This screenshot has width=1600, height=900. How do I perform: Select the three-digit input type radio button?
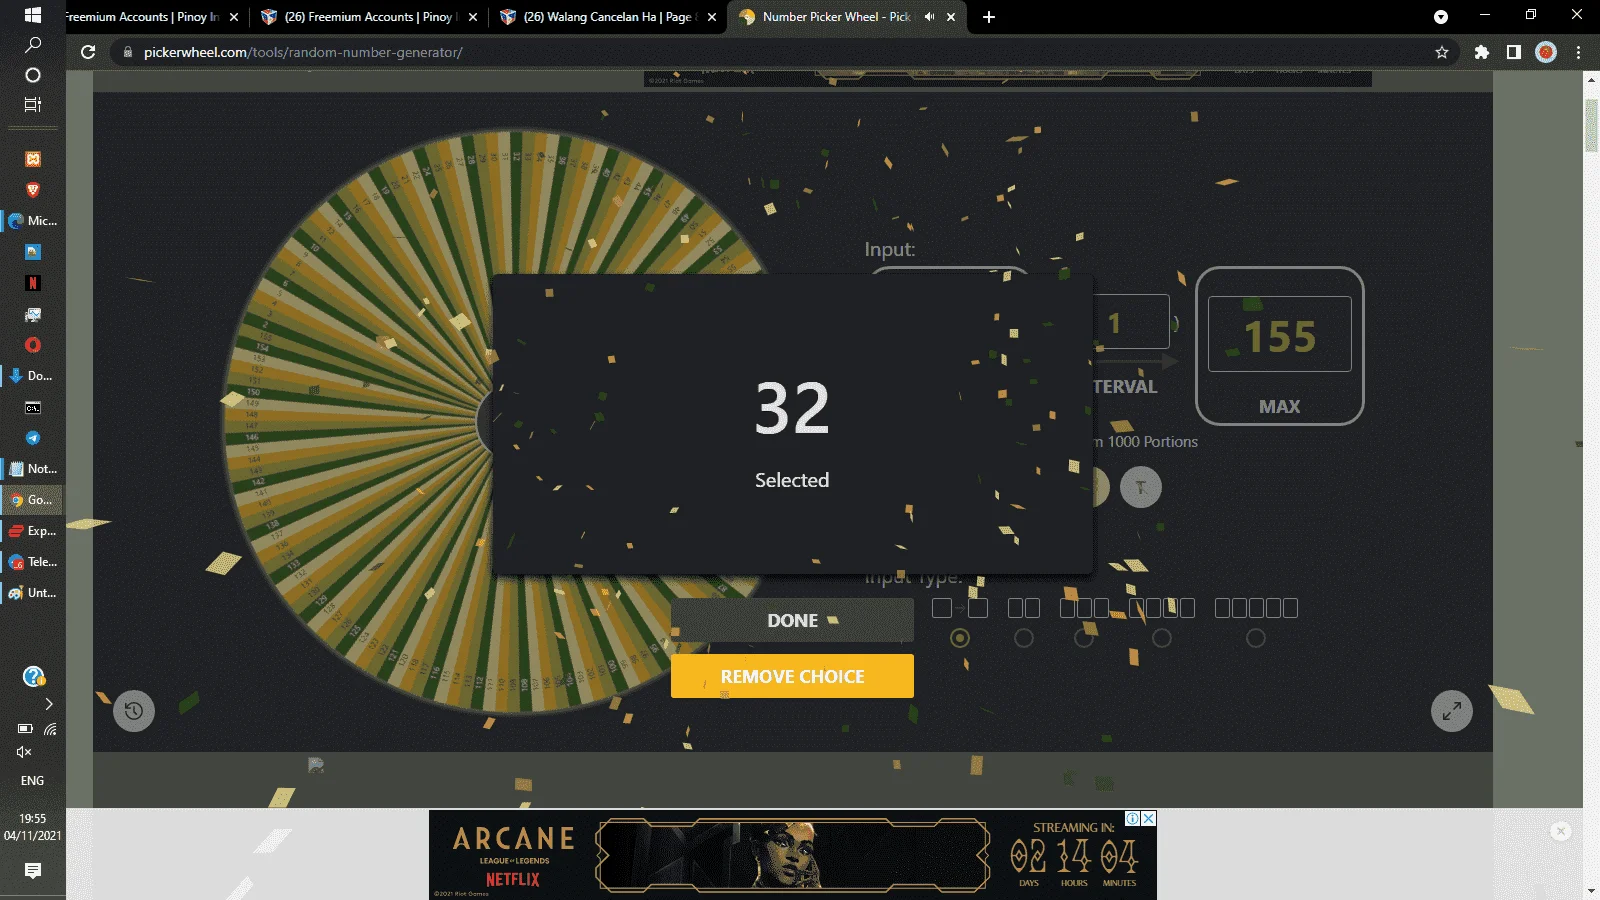pyautogui.click(x=1084, y=638)
